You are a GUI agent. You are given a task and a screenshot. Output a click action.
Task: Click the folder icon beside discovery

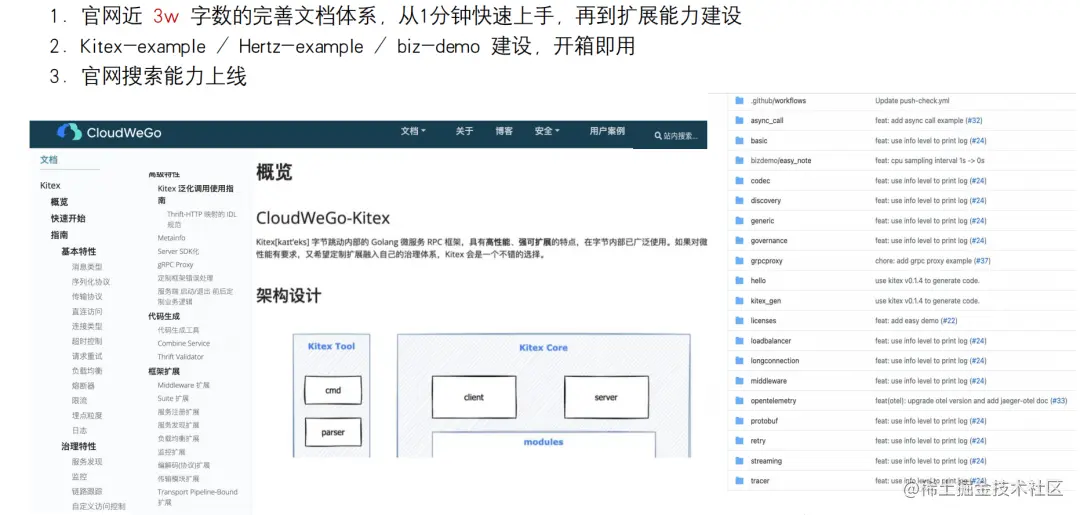739,200
